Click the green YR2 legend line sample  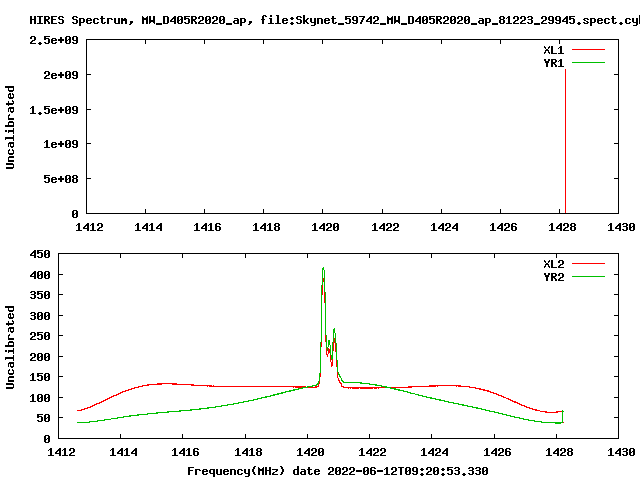588,277
